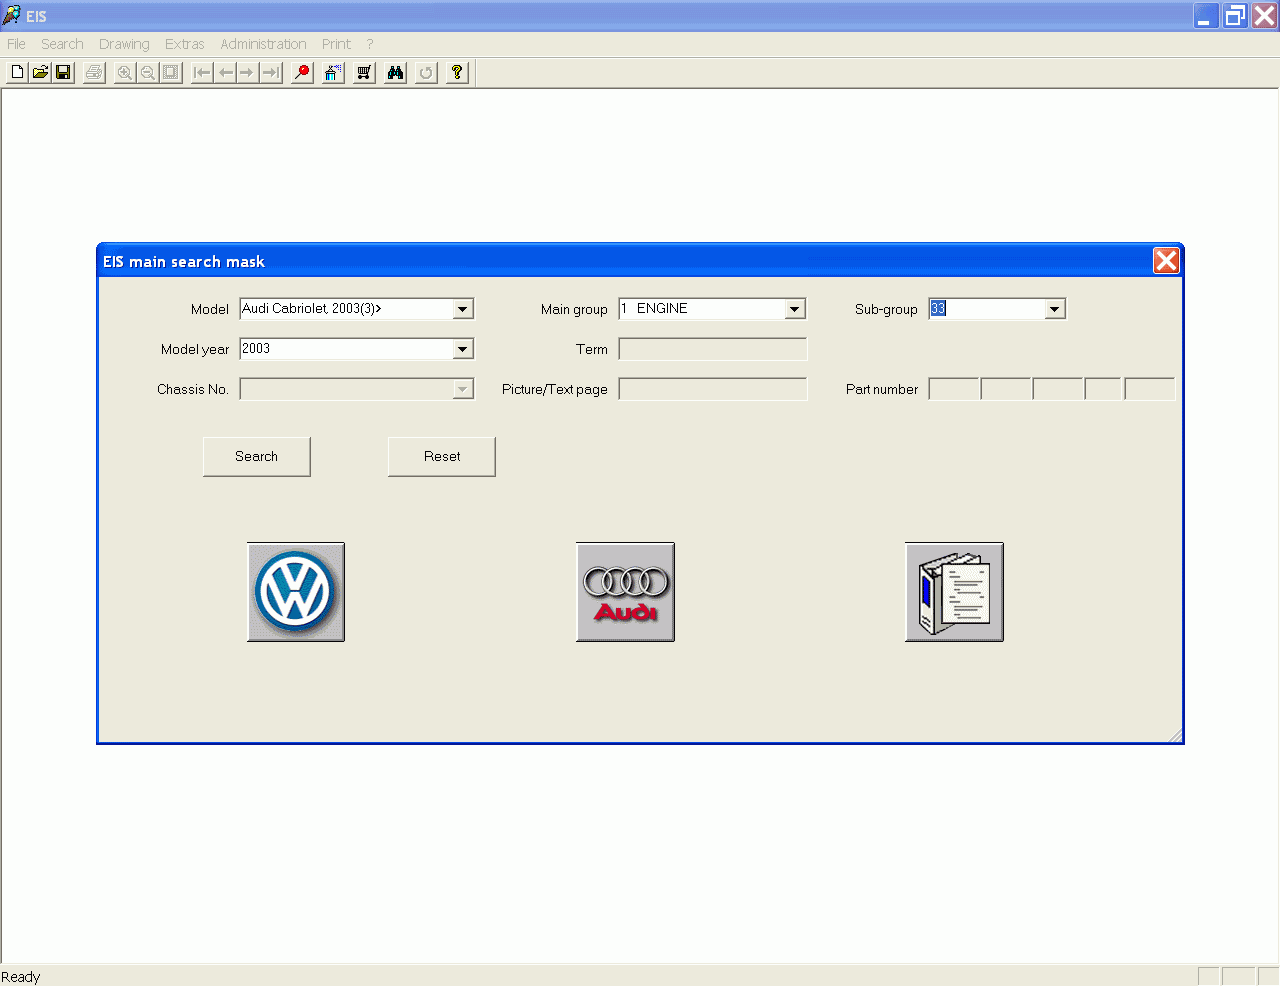Open the Administration menu

click(263, 44)
